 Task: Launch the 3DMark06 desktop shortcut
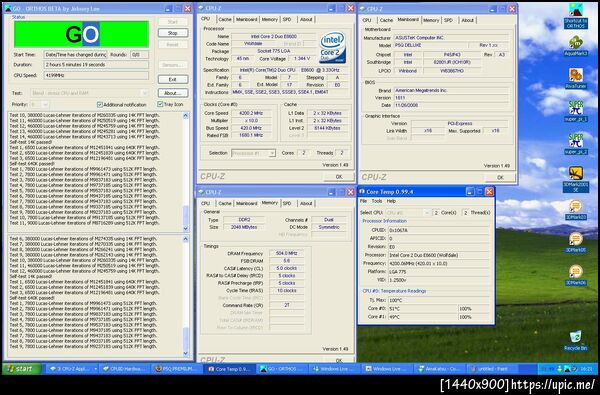coord(576,276)
